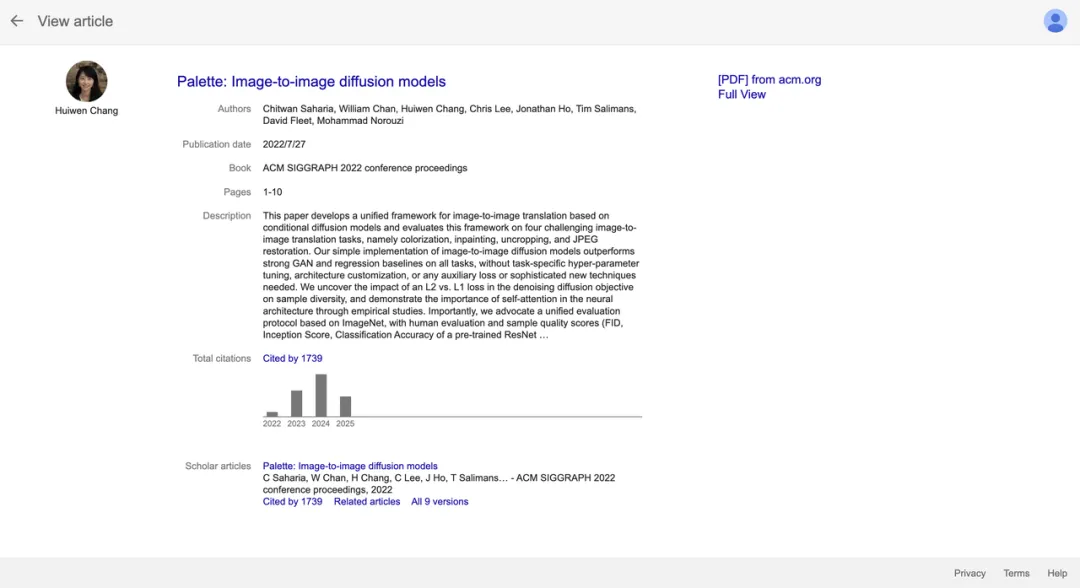Click the View article header text
1080x588 pixels.
click(75, 21)
